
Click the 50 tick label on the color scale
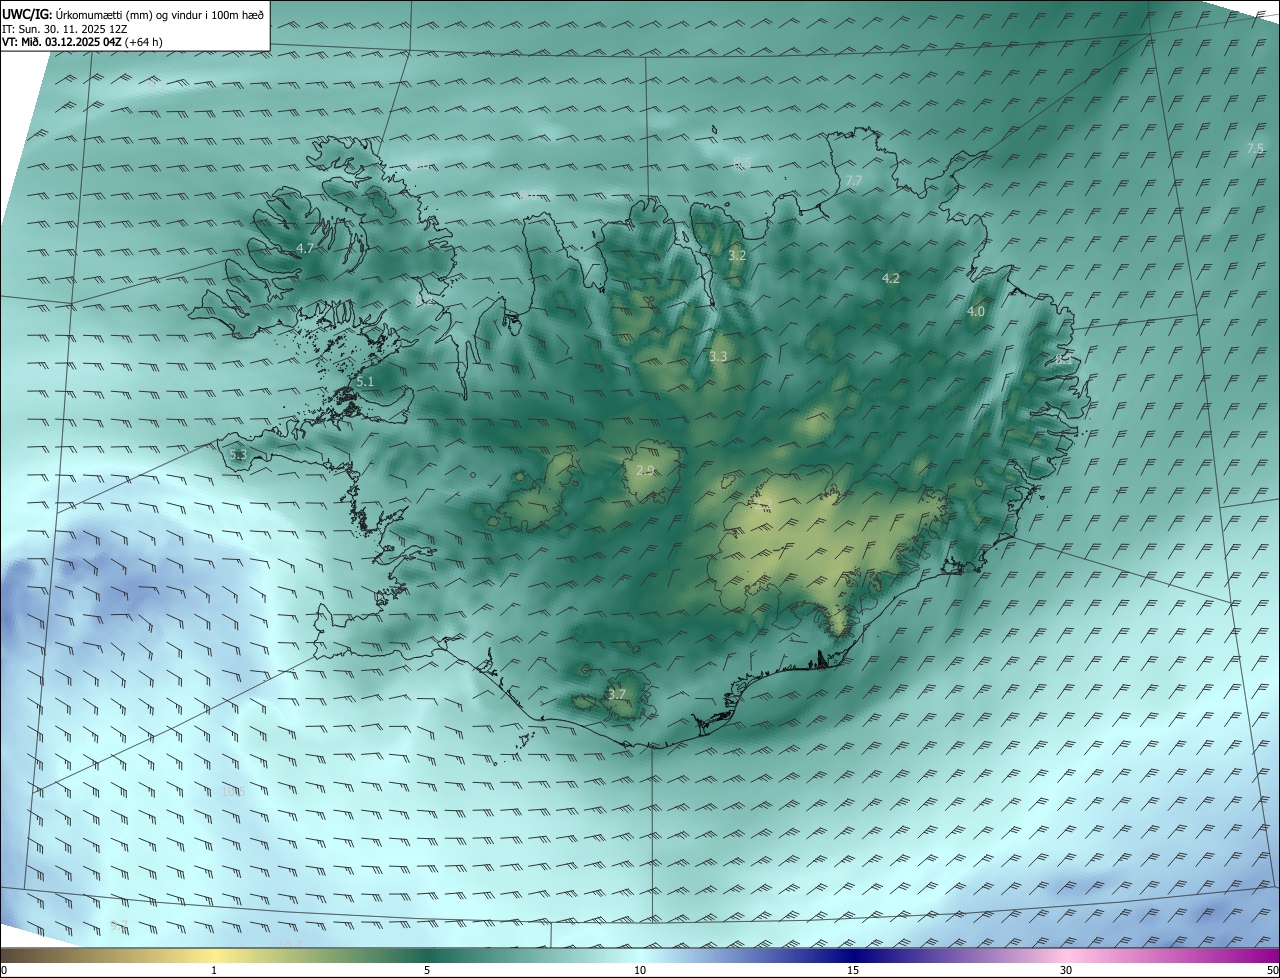[1272, 970]
